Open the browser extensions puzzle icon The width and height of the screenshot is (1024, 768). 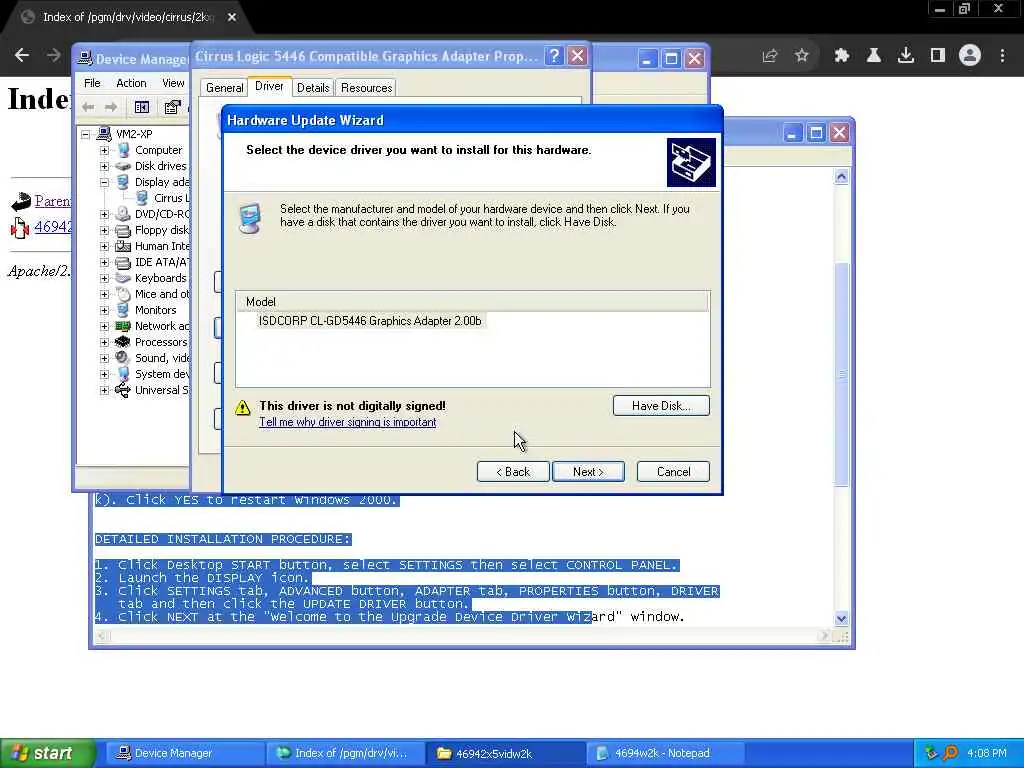[x=842, y=56]
